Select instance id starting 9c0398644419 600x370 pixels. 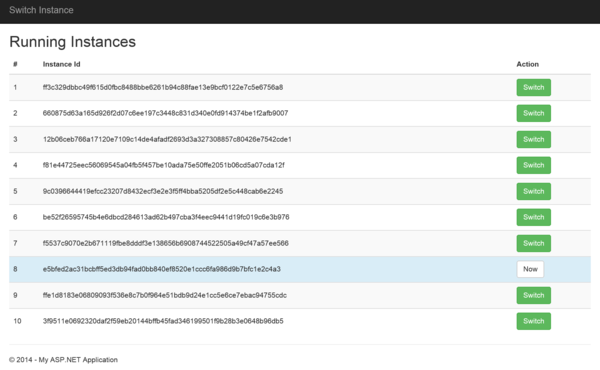click(x=163, y=191)
